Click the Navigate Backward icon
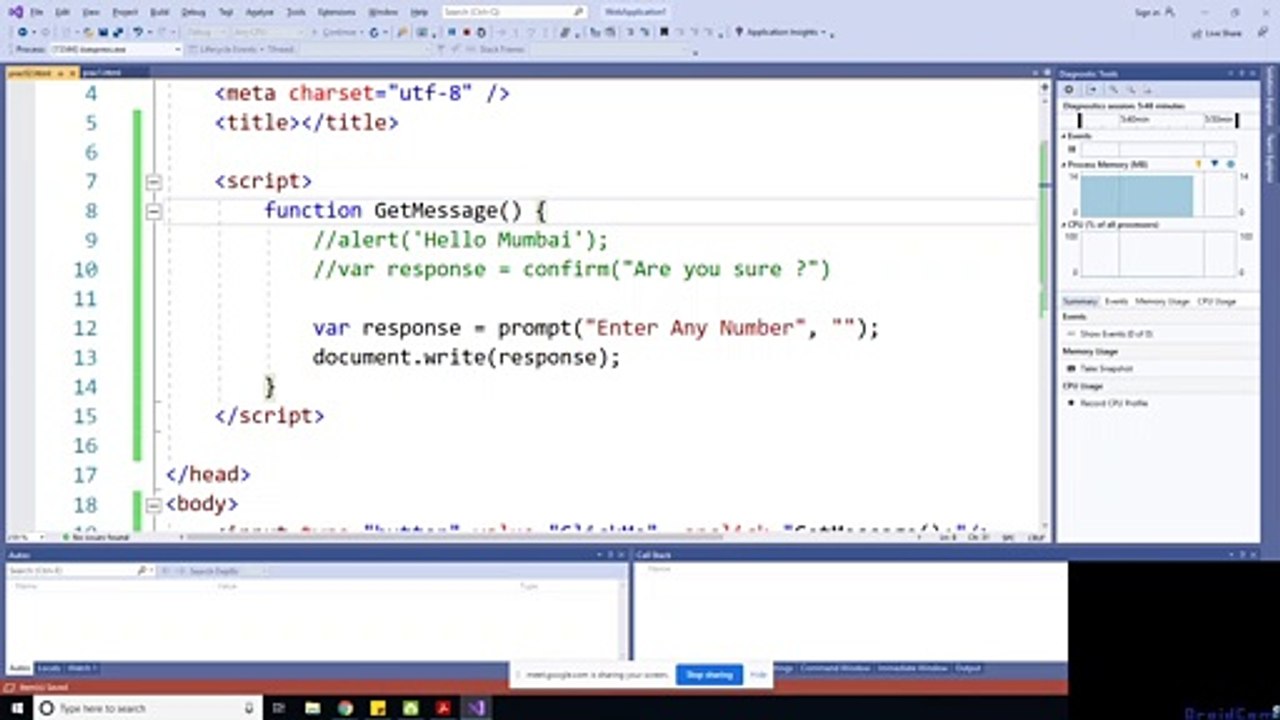 tap(22, 32)
